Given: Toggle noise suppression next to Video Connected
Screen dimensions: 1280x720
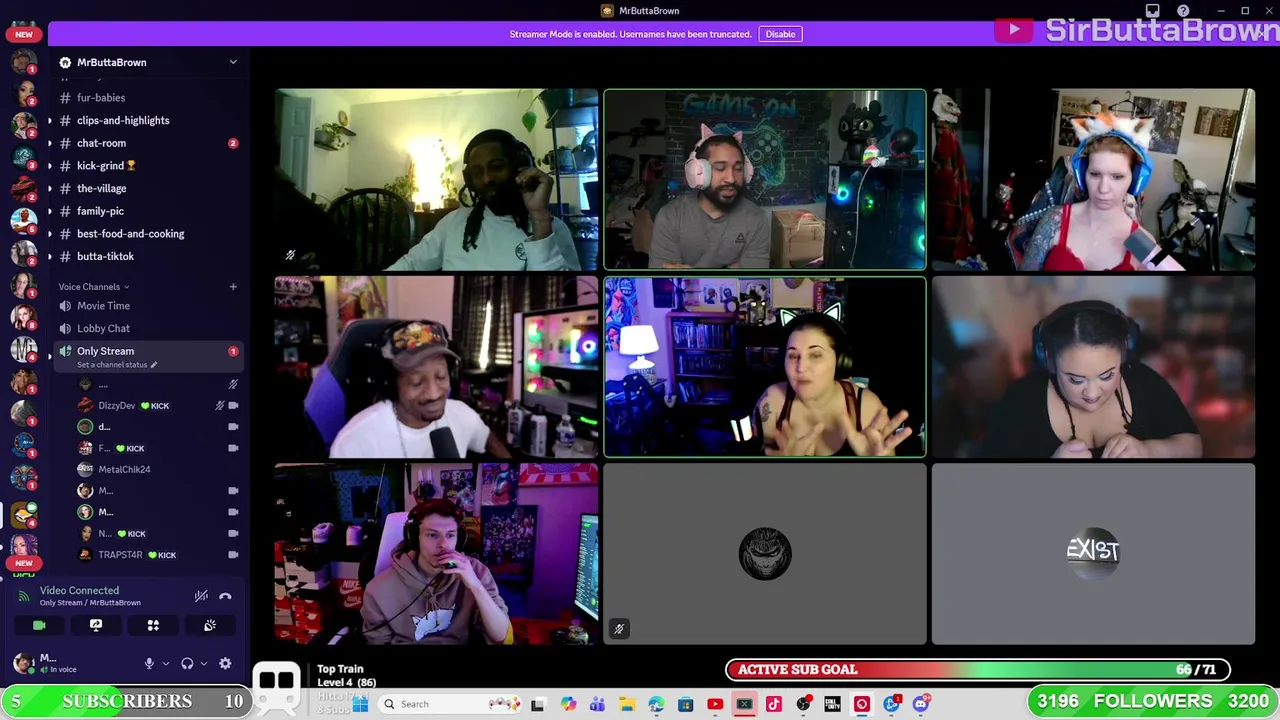Looking at the screenshot, I should [x=201, y=596].
